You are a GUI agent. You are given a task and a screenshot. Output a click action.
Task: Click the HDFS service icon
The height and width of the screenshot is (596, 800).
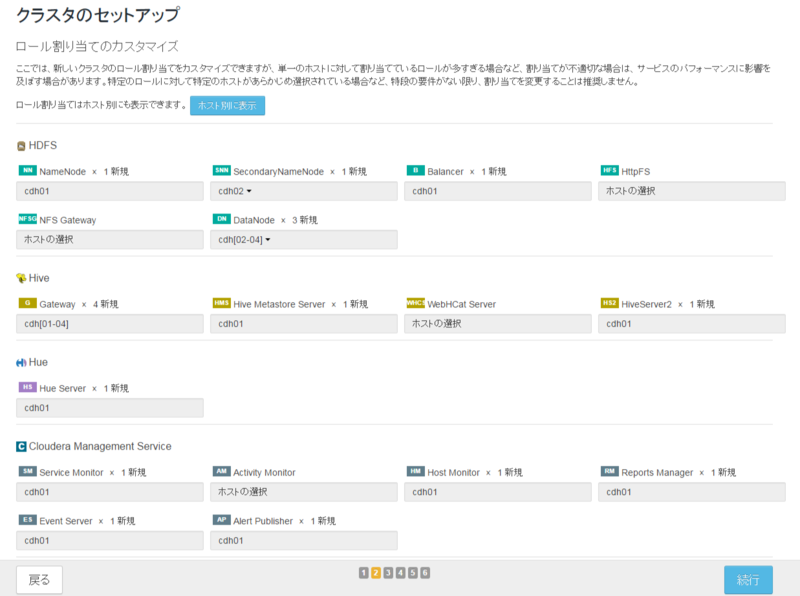[x=21, y=146]
